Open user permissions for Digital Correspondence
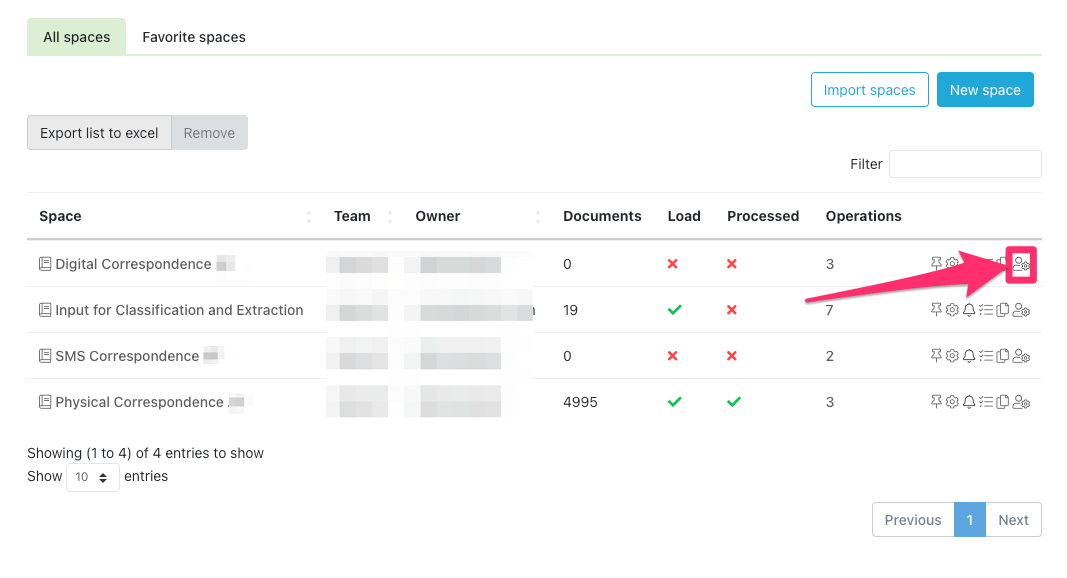The width and height of the screenshot is (1067, 578). [1021, 264]
